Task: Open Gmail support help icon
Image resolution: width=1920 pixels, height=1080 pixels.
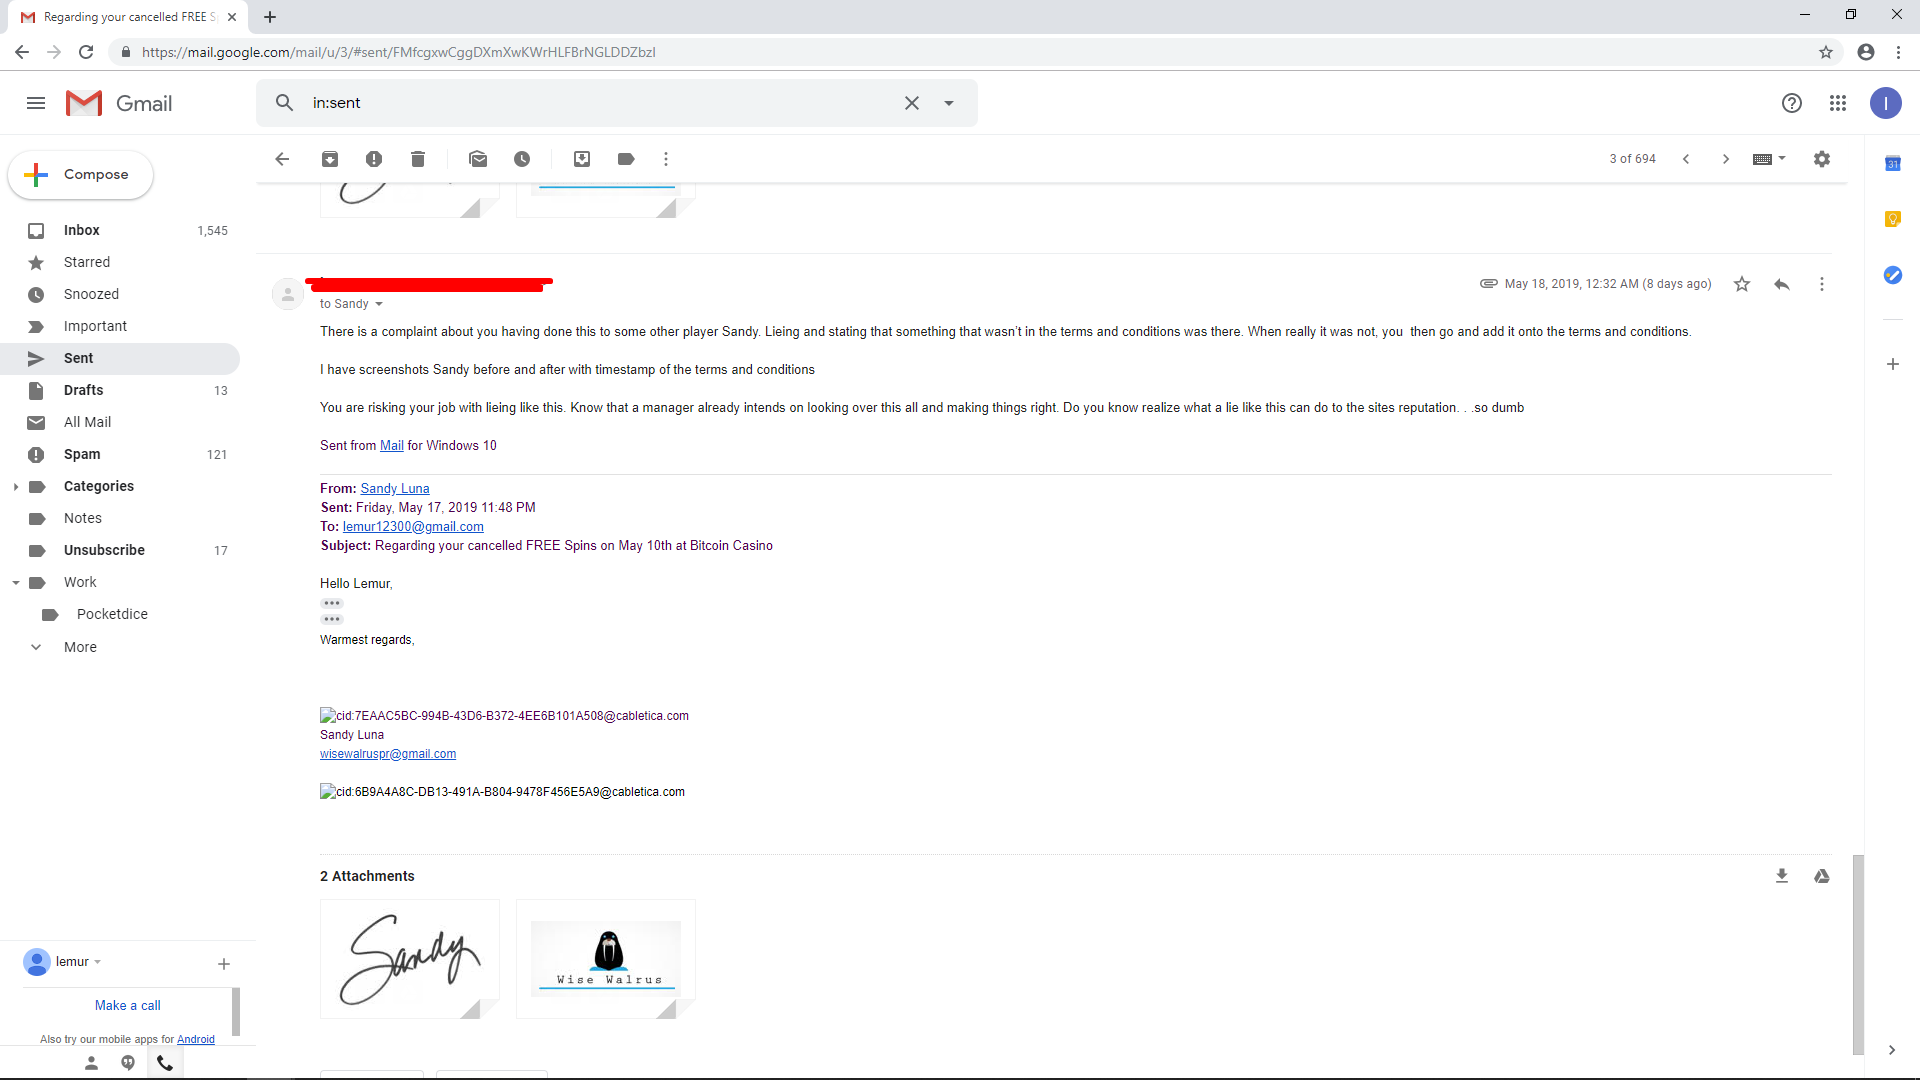Action: pos(1792,103)
